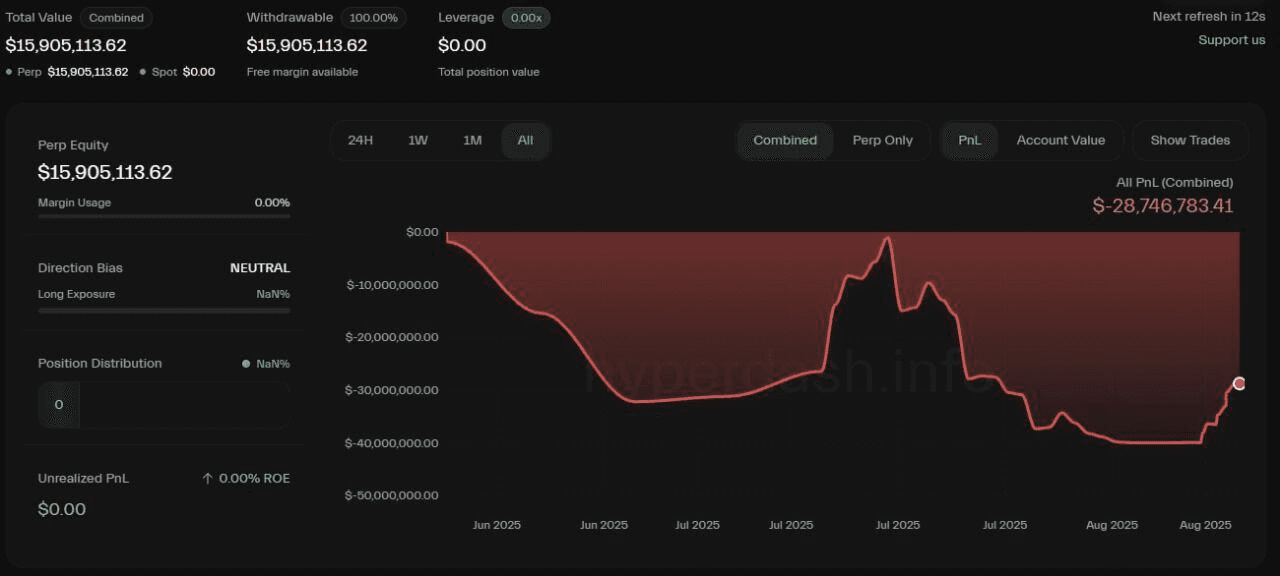
Task: Click the gray dot next to Spot
Action: coord(143,72)
